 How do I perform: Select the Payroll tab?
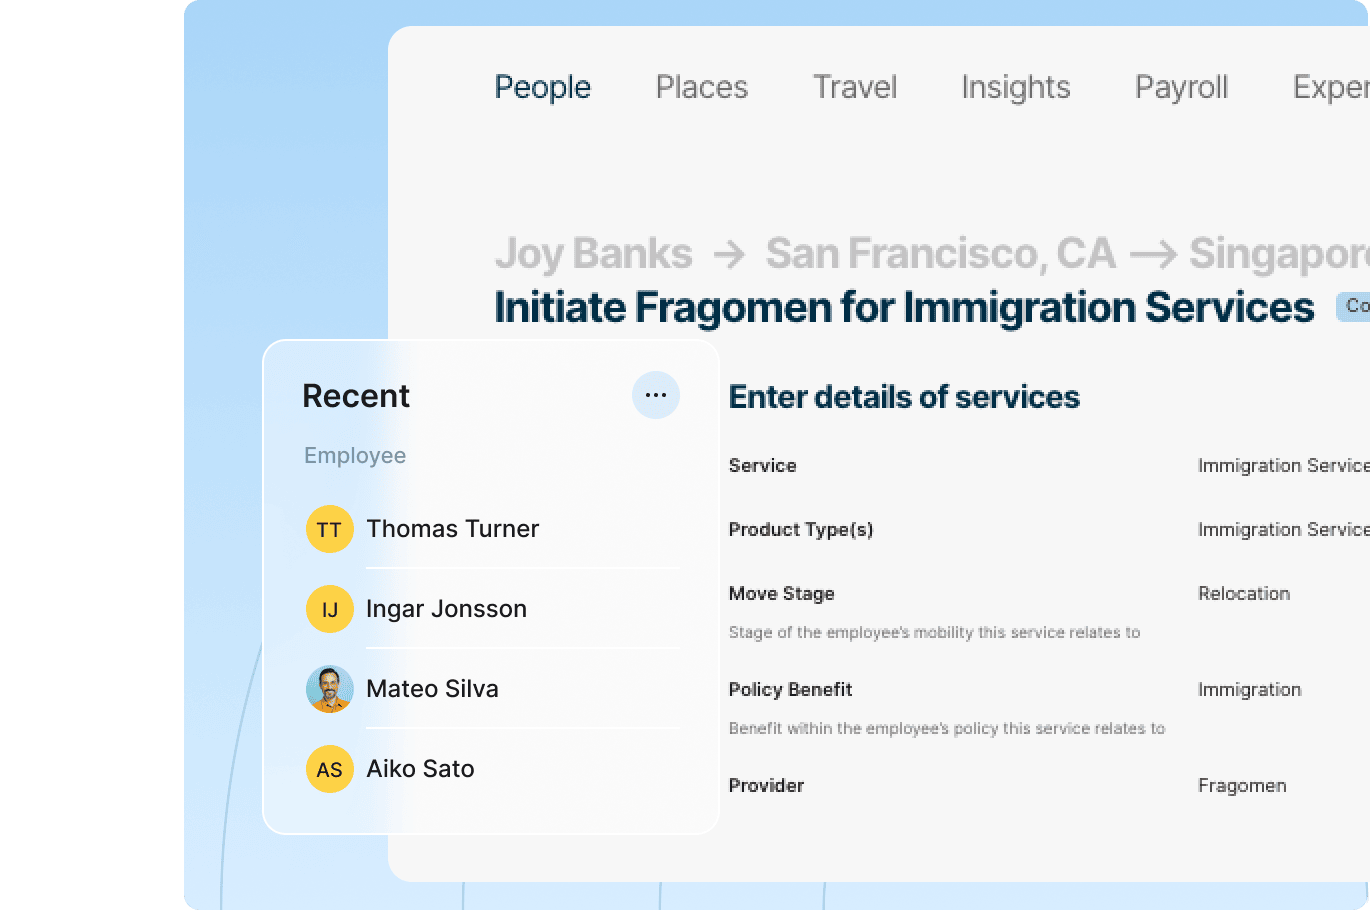coord(1181,87)
